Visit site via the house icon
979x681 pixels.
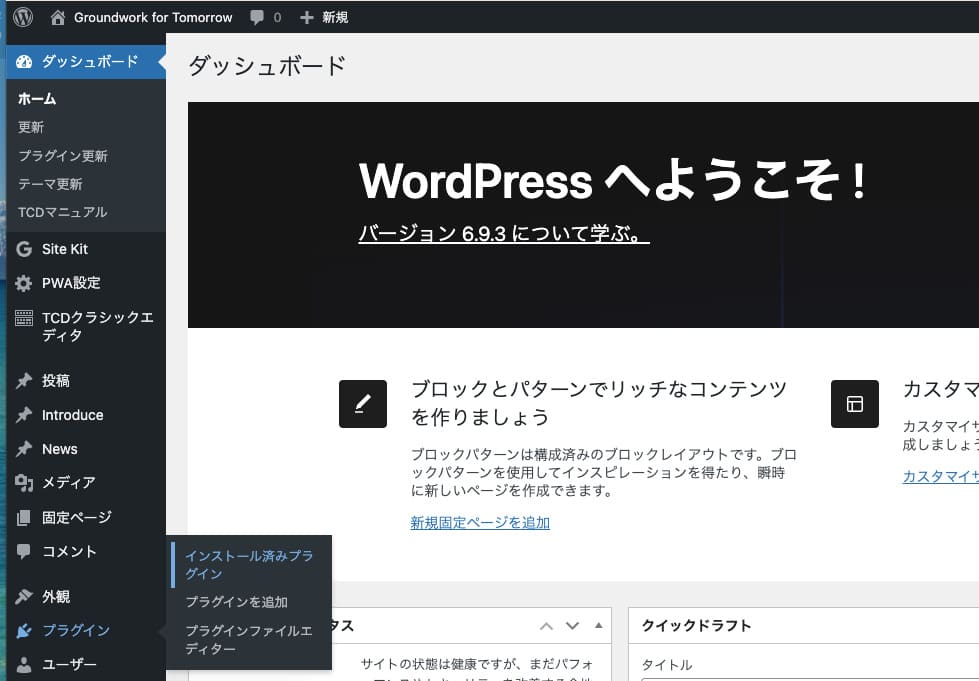click(58, 17)
